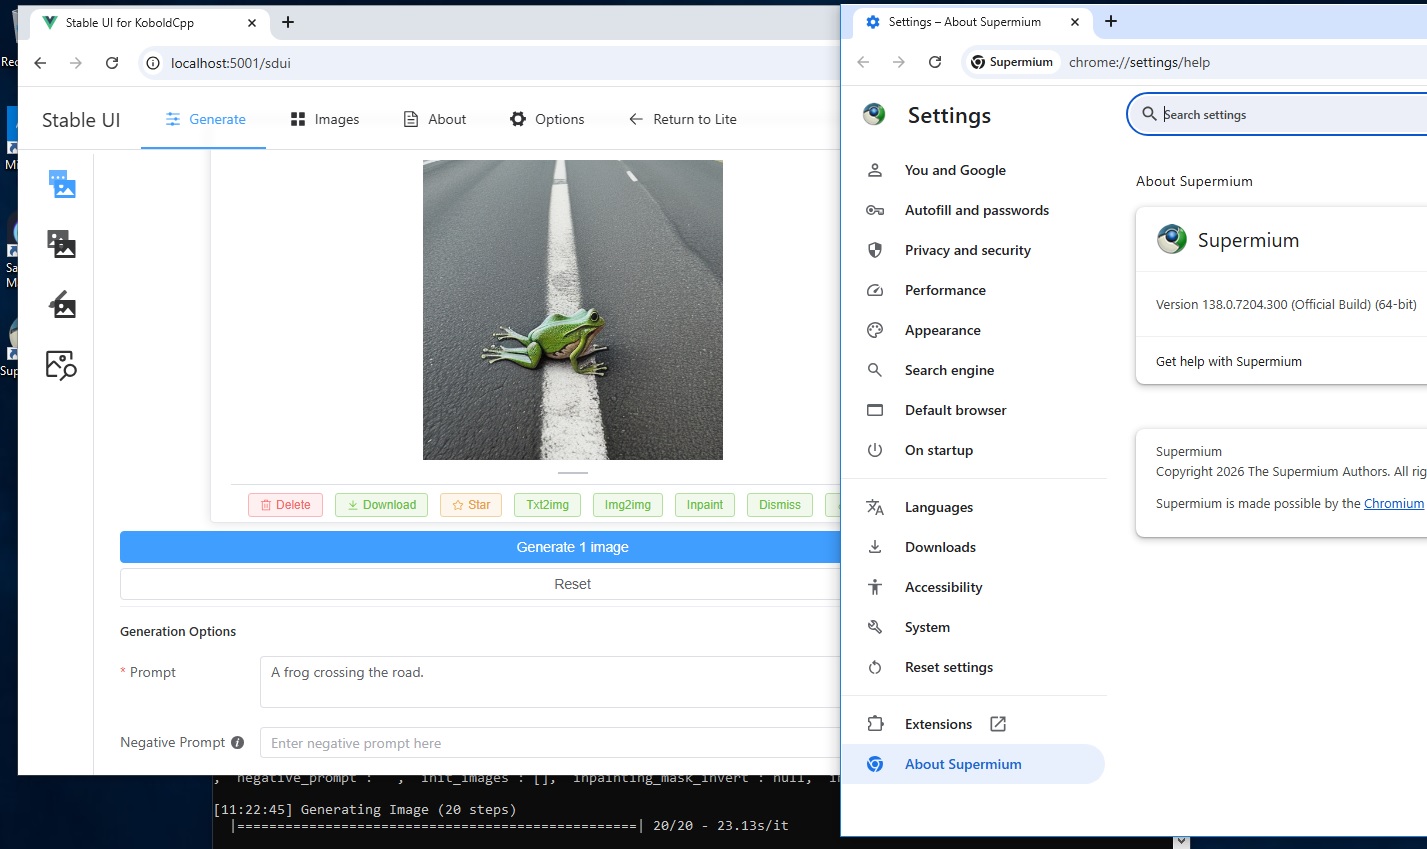
Task: Open Accessibility settings
Action: point(943,587)
